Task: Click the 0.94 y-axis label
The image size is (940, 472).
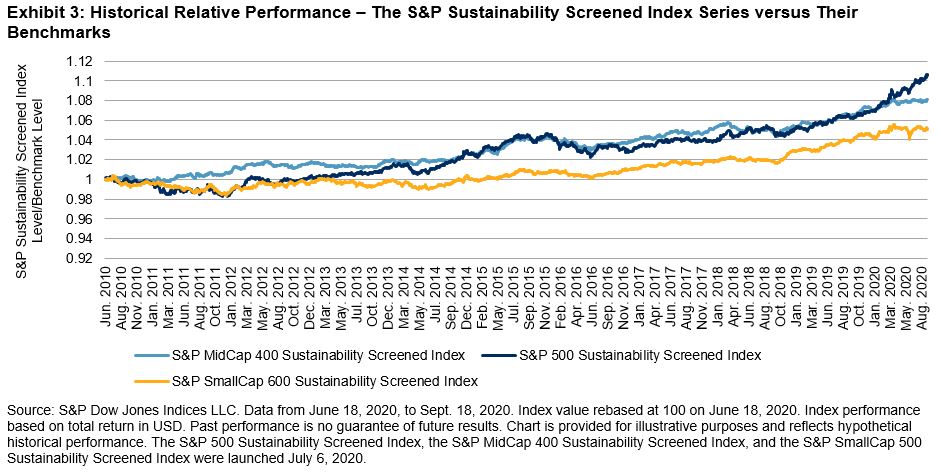Action: [81, 238]
